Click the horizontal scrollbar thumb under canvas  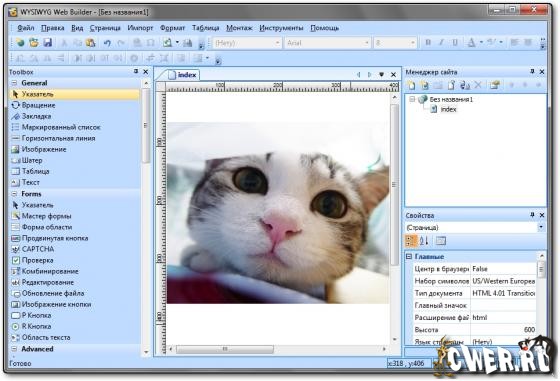click(225, 349)
